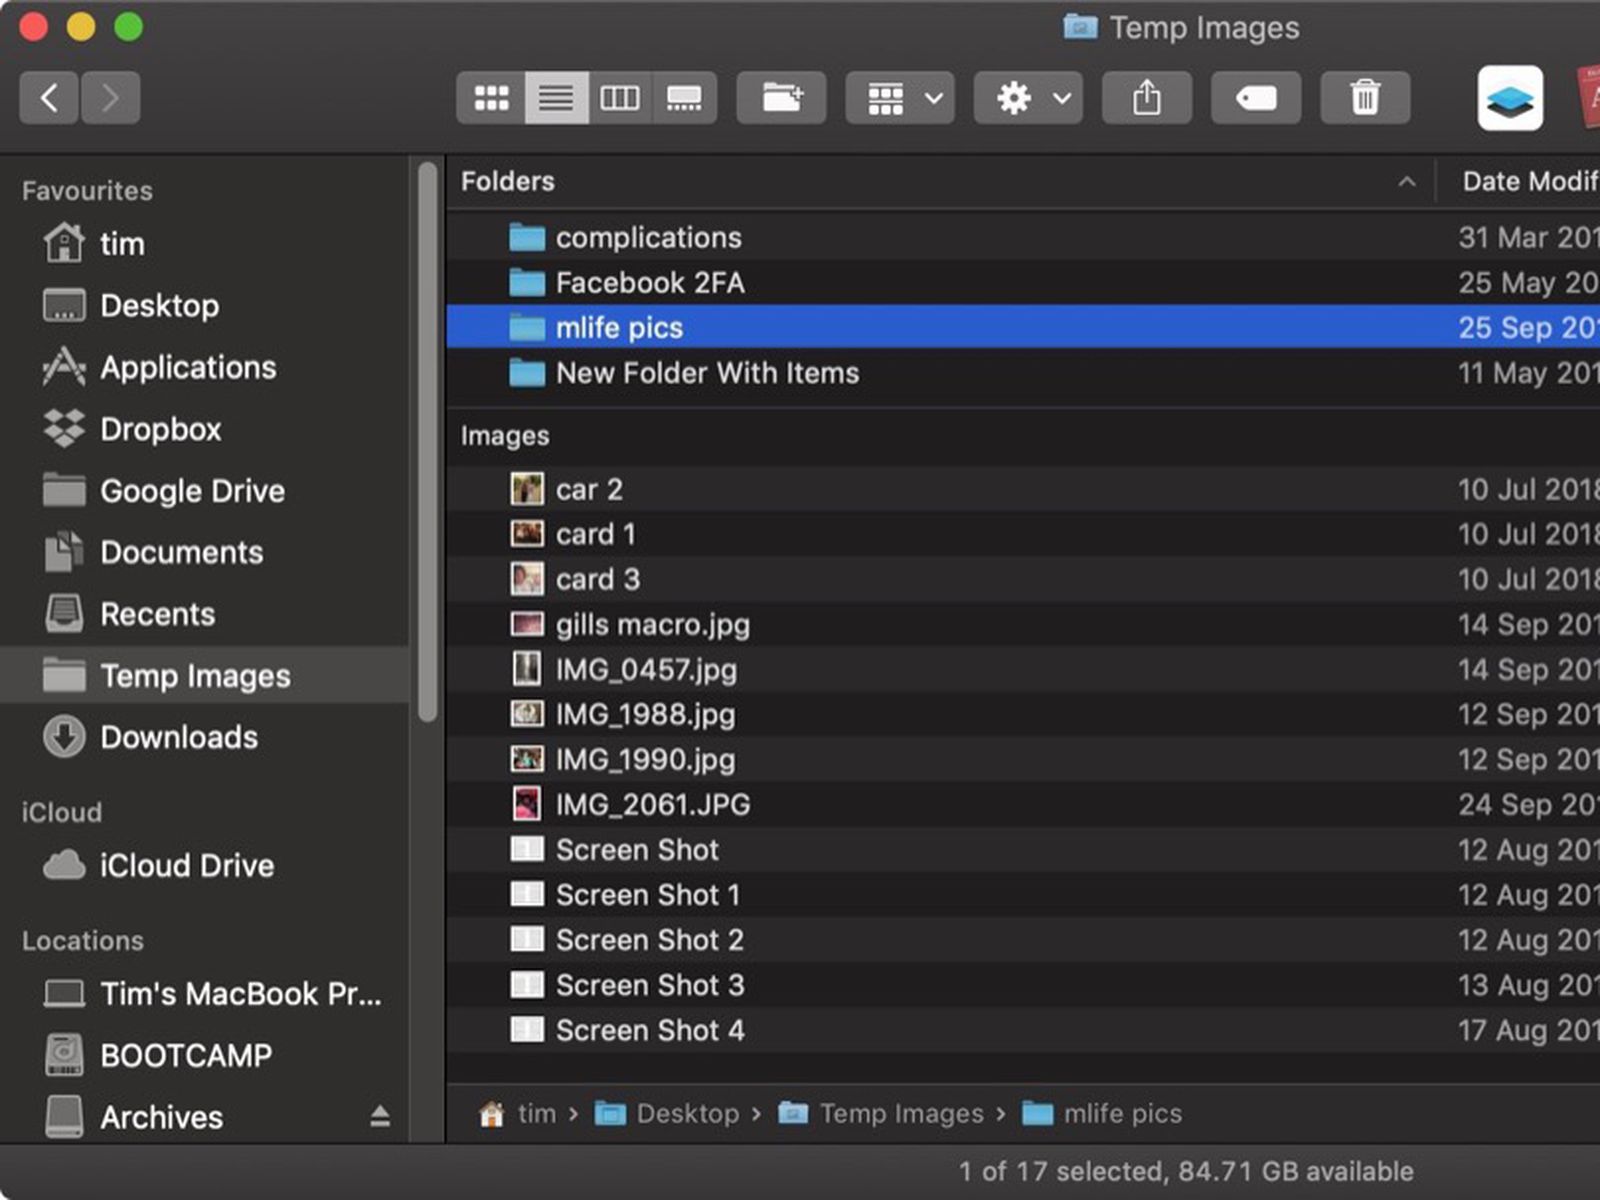Click the Dropbox stacked layers toolbar icon
This screenshot has height=1200, width=1600.
tap(1509, 99)
